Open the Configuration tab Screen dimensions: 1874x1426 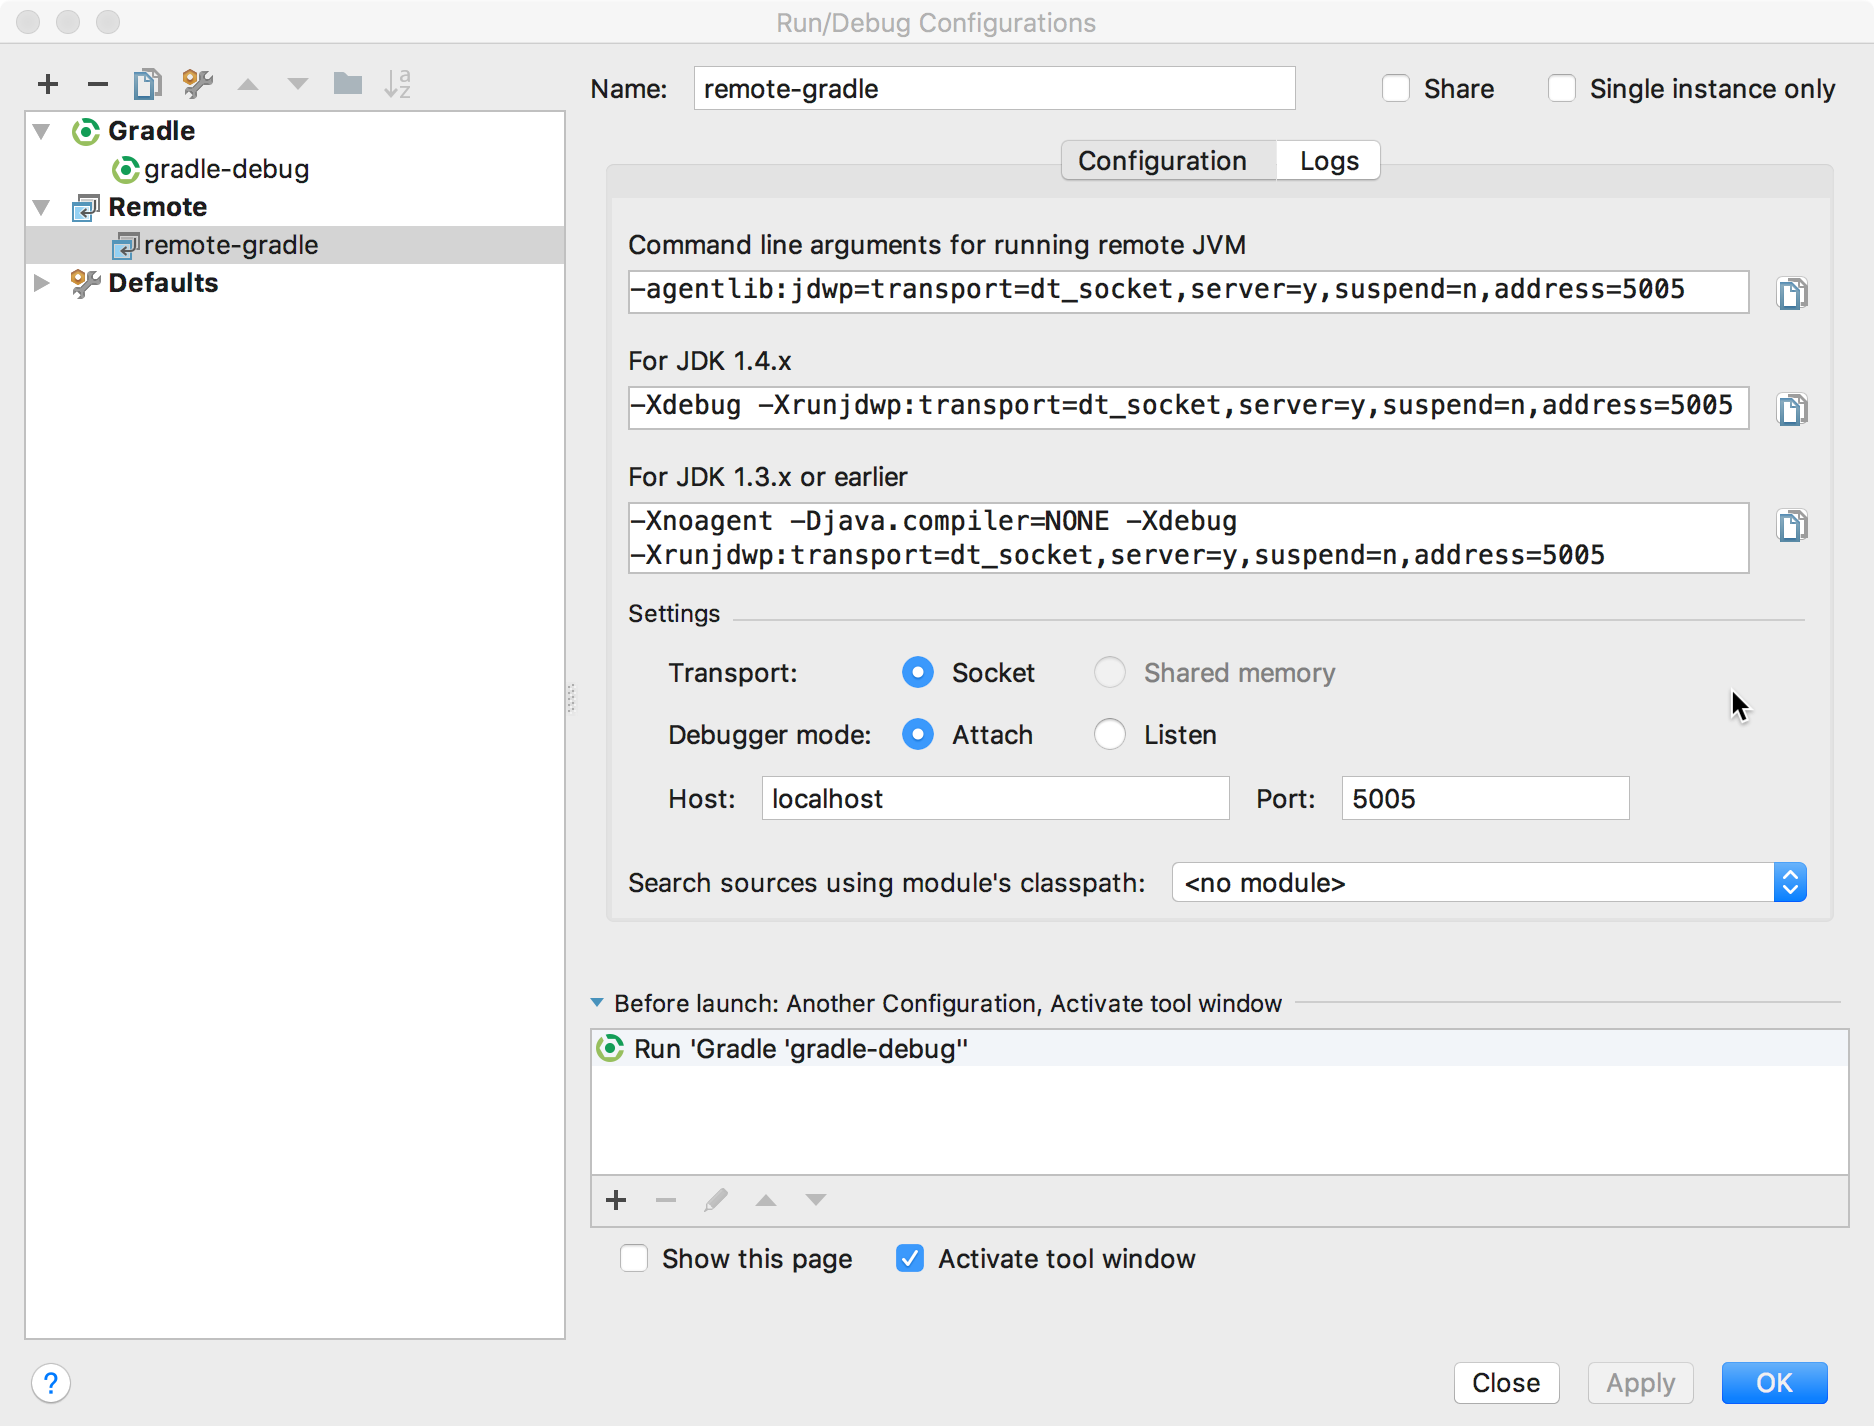(1162, 160)
